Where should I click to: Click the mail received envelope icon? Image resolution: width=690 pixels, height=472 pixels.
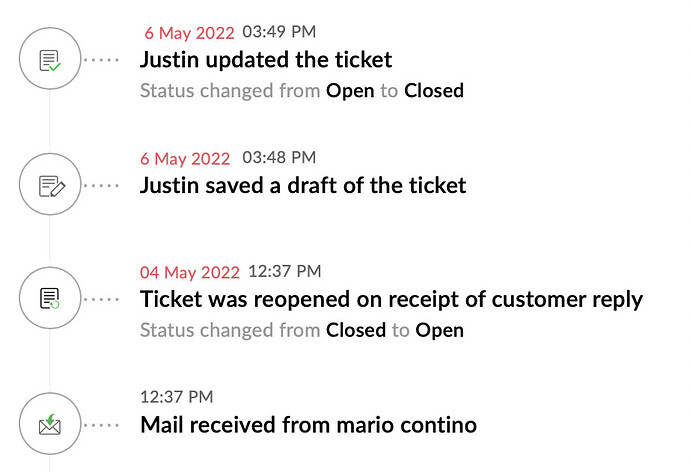point(50,424)
